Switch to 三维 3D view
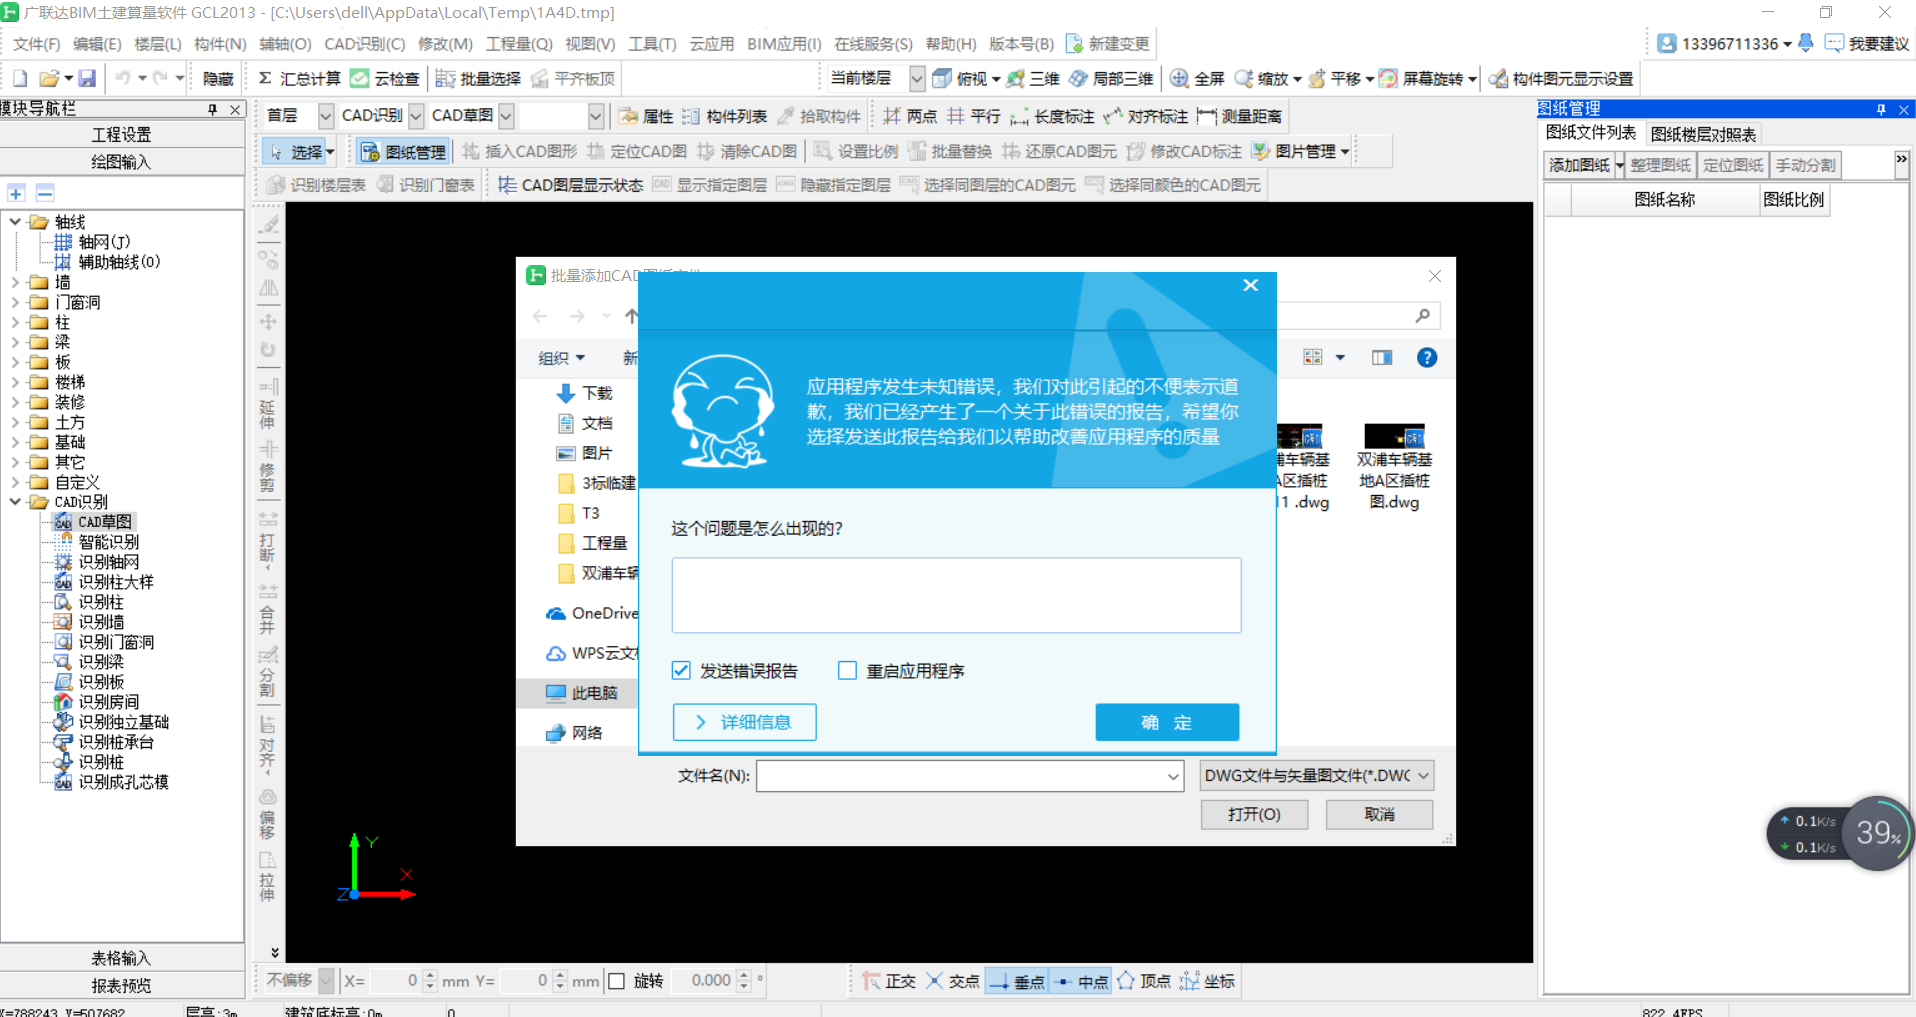 pos(1033,78)
